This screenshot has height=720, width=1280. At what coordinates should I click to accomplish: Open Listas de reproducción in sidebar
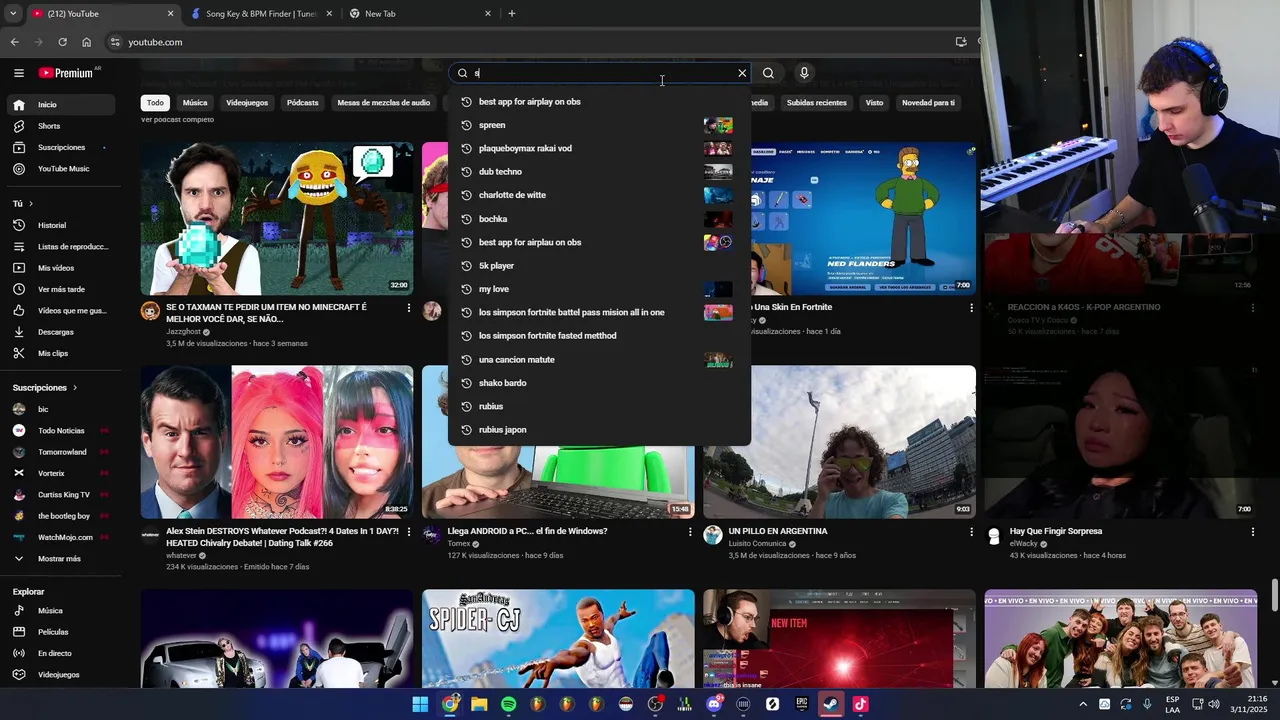point(59,247)
